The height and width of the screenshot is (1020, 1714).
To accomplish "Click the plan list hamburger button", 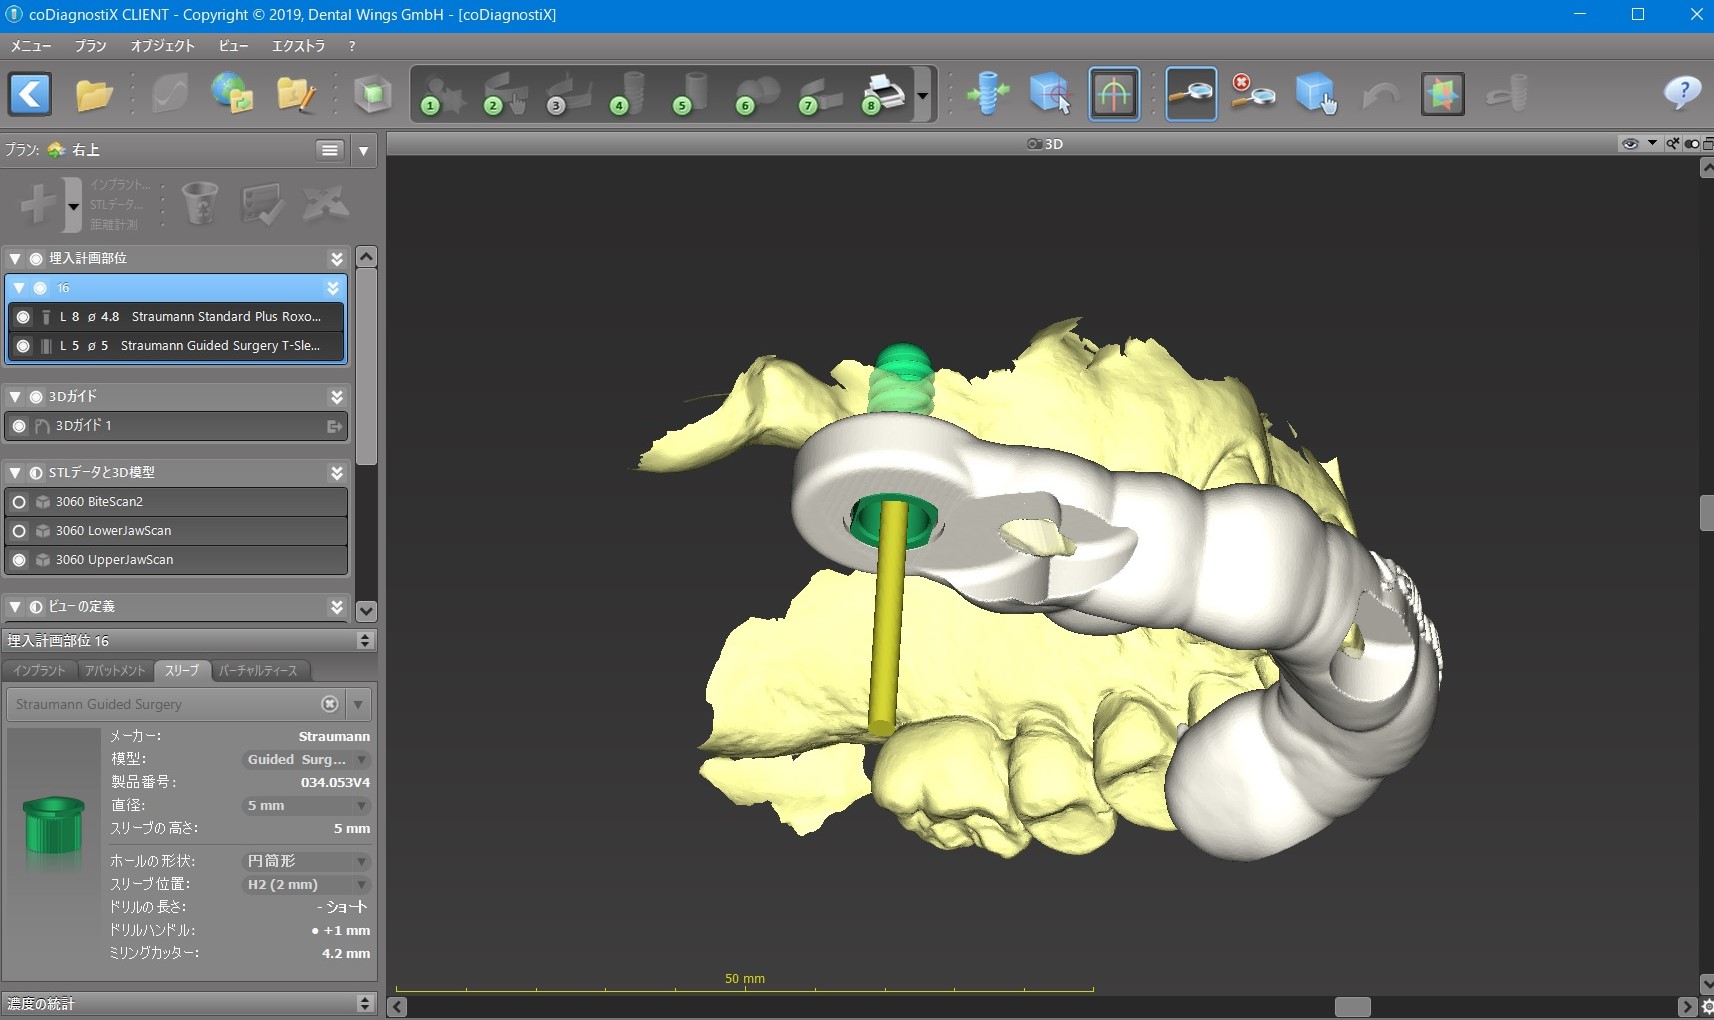I will [x=330, y=150].
